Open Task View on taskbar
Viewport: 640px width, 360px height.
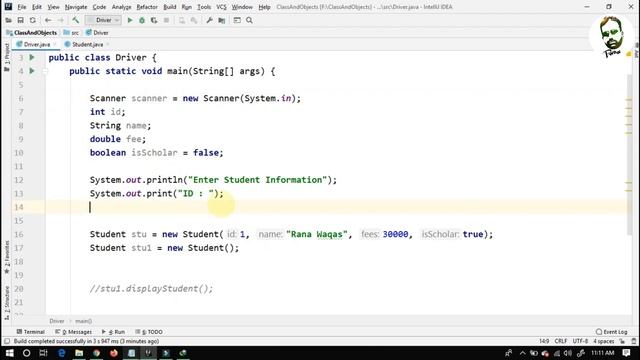tap(43, 353)
